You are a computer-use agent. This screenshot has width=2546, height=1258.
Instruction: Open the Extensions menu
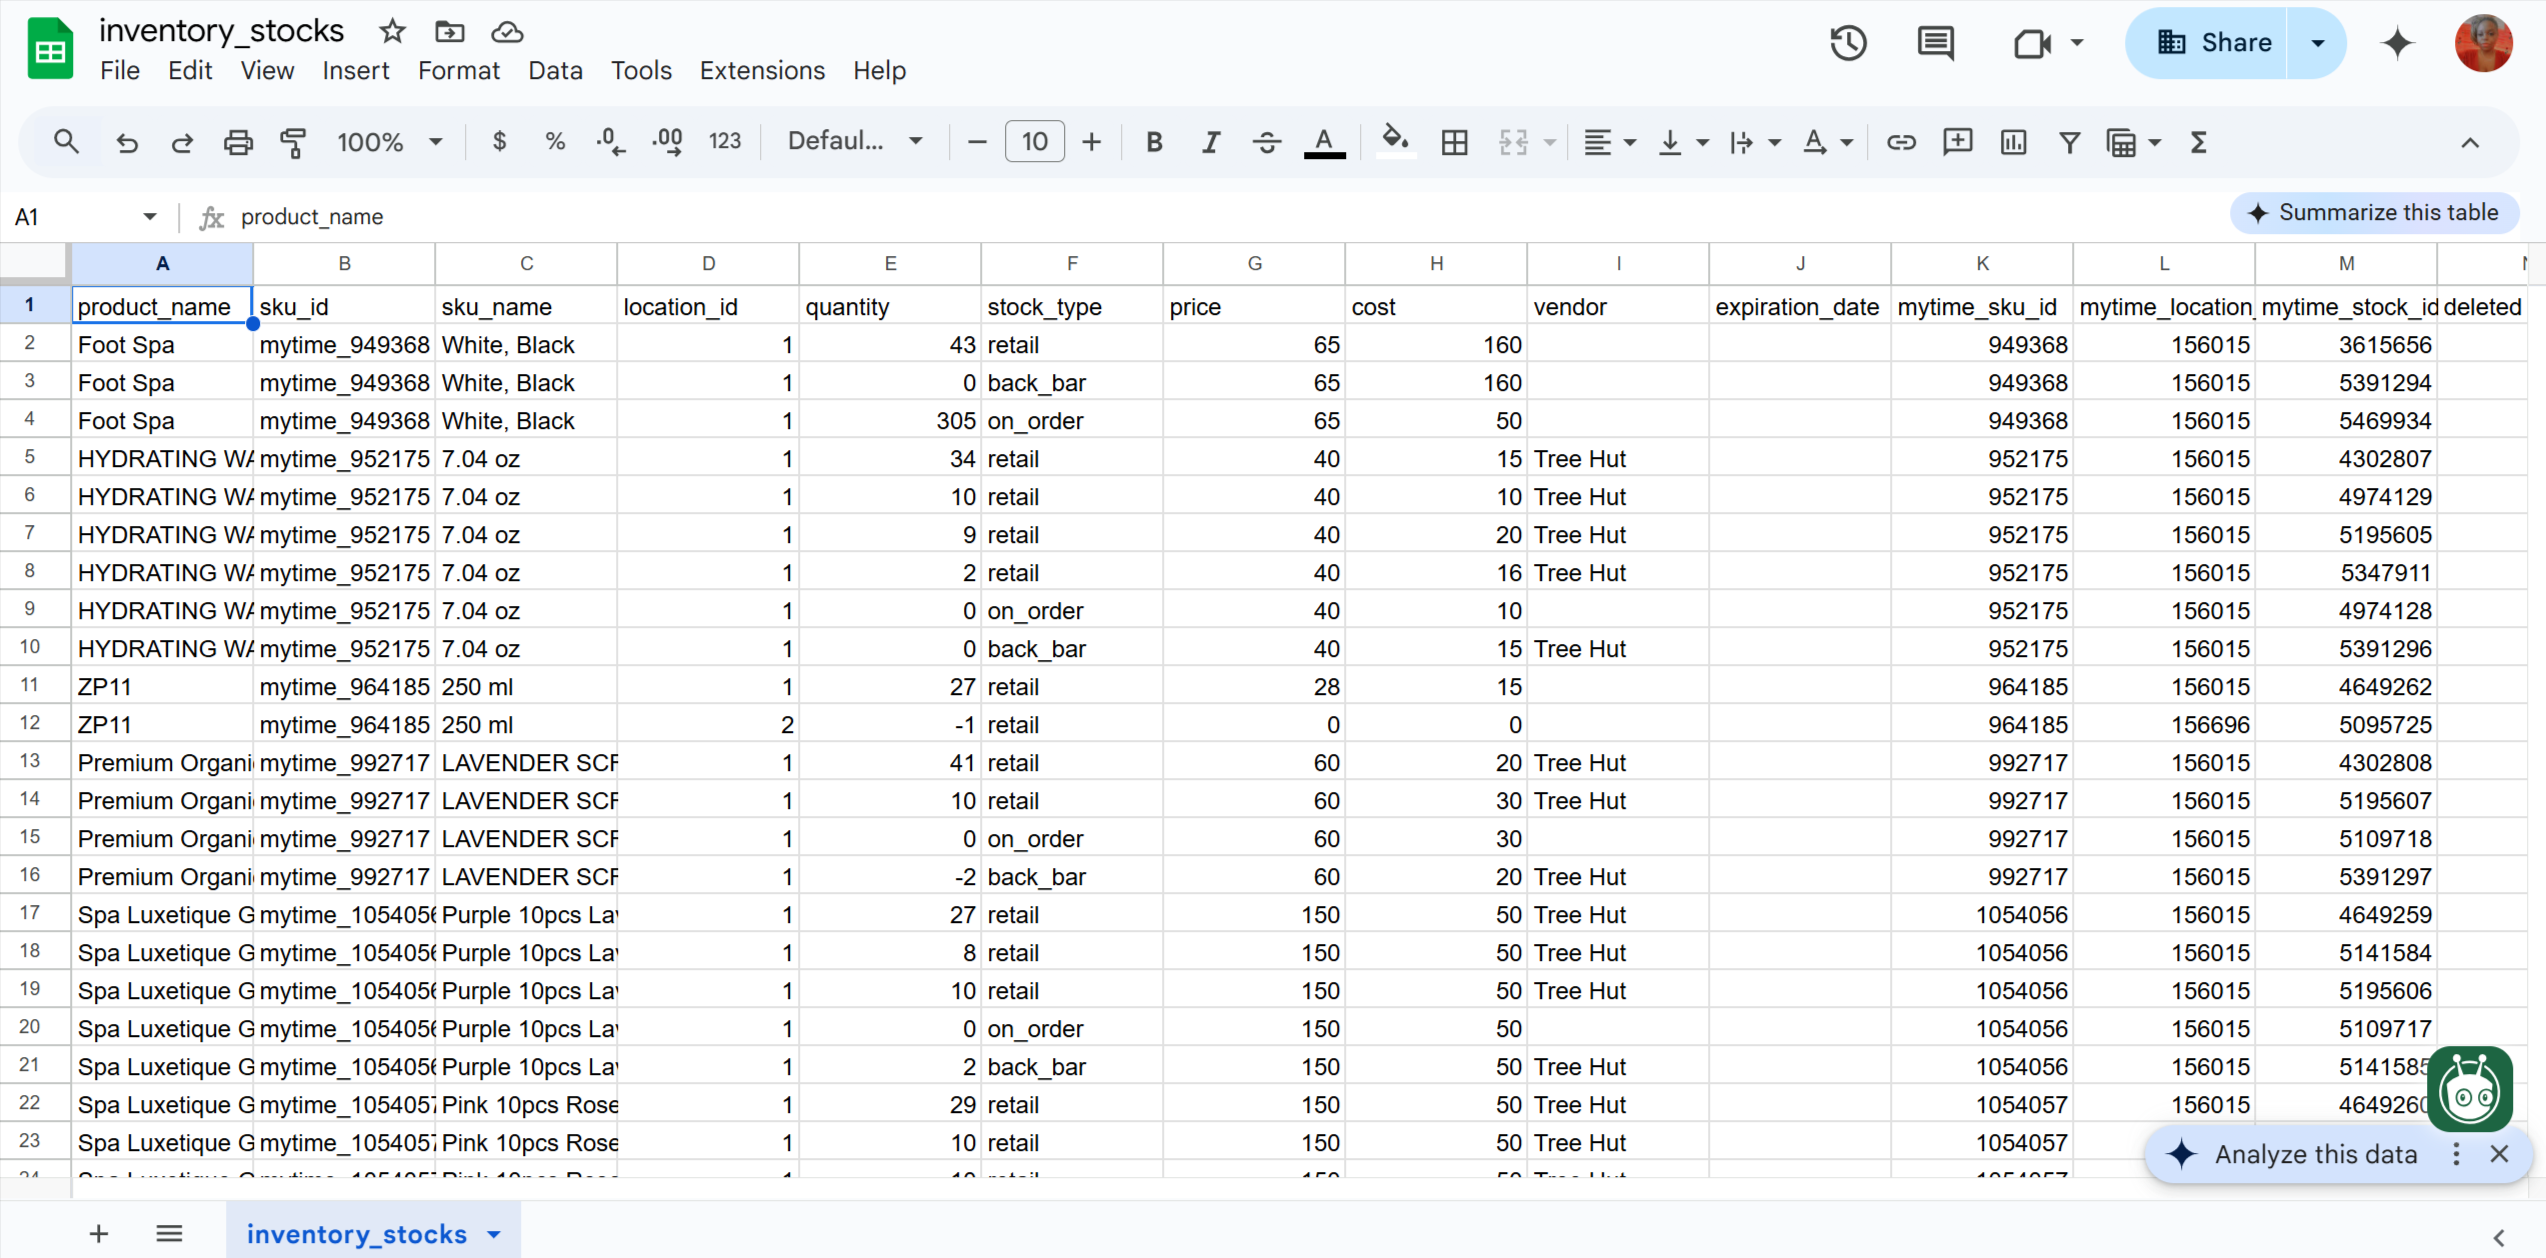pos(761,71)
